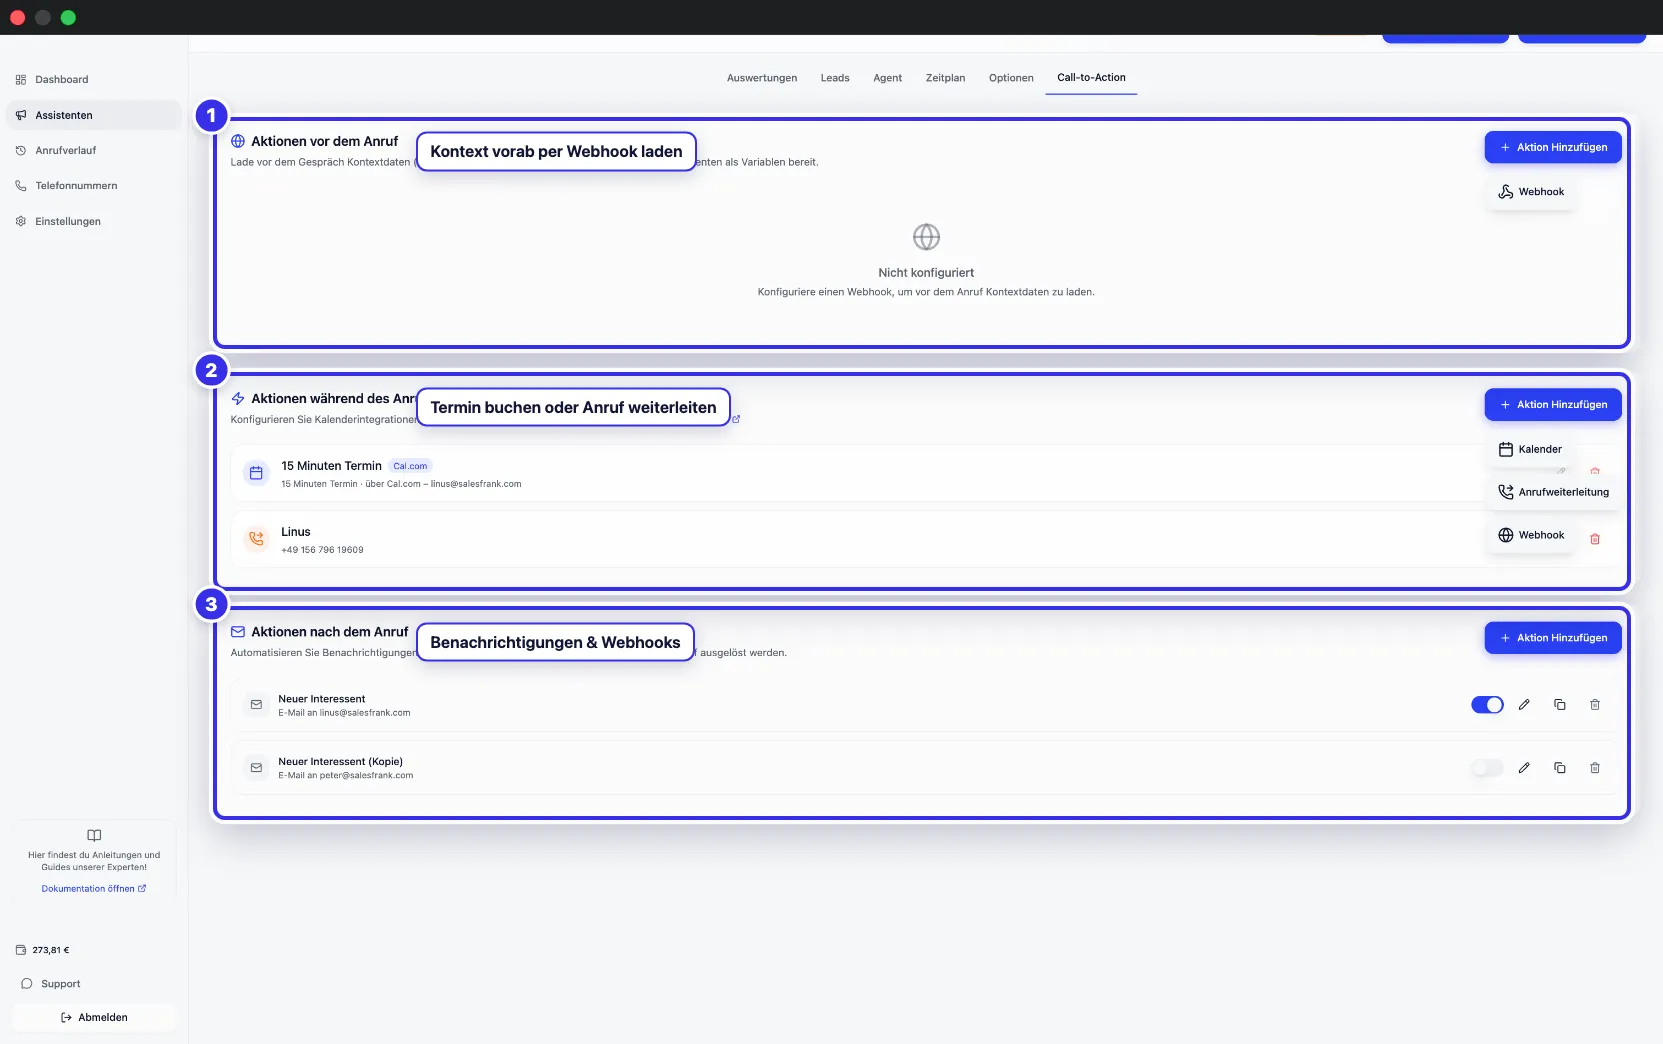Viewport: 1663px width, 1044px height.
Task: Switch to the Leads tab
Action: (x=835, y=78)
